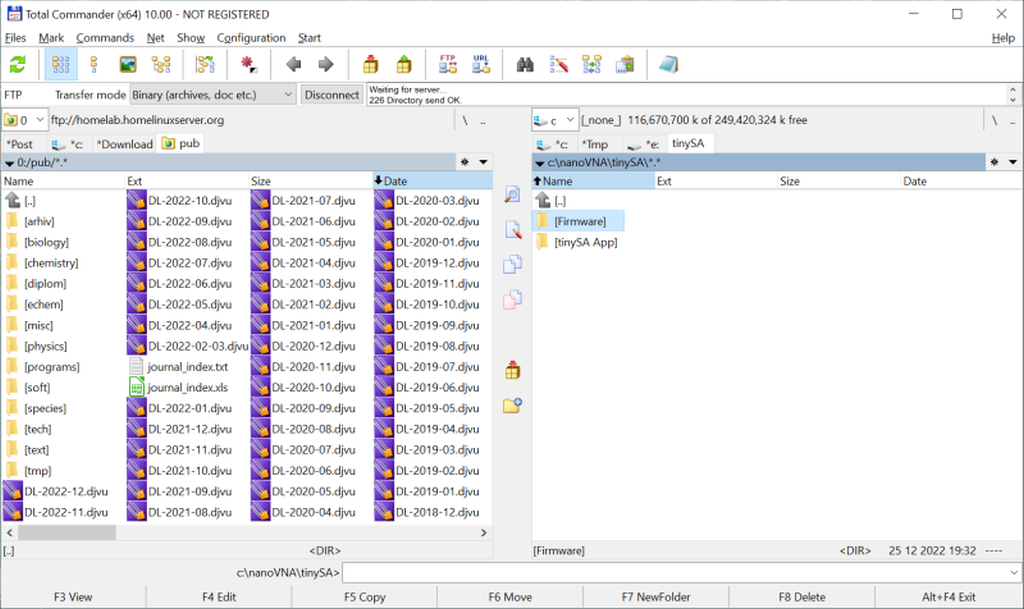Viewport: 1024px width, 609px height.
Task: Click the Unpack files toolbar icon
Action: pos(404,65)
